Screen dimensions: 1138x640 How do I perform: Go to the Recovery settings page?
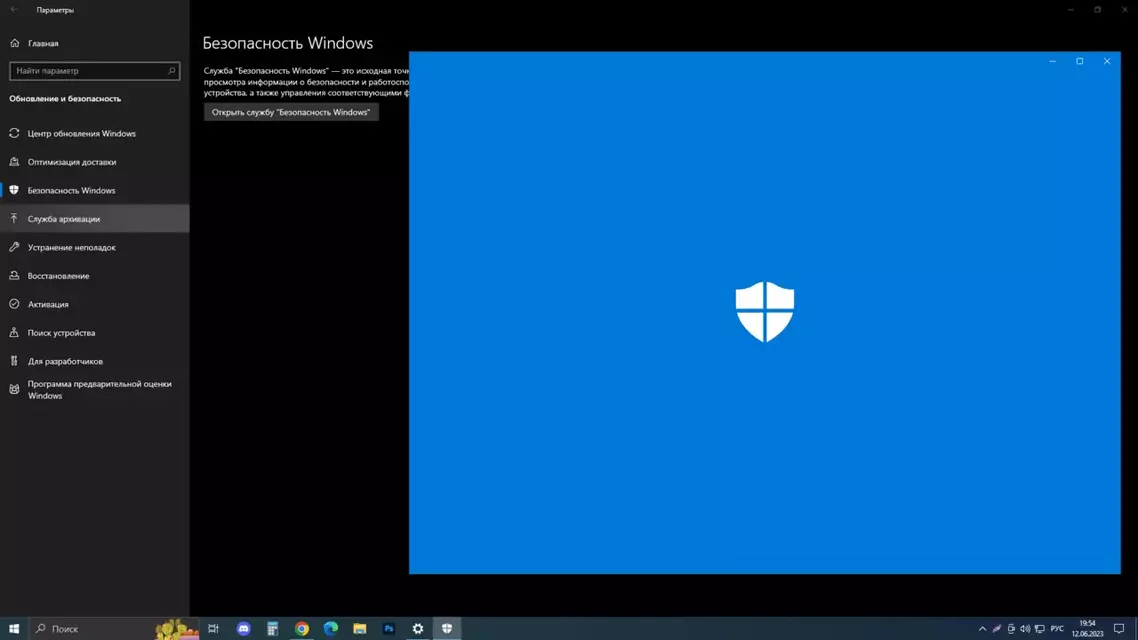click(58, 276)
